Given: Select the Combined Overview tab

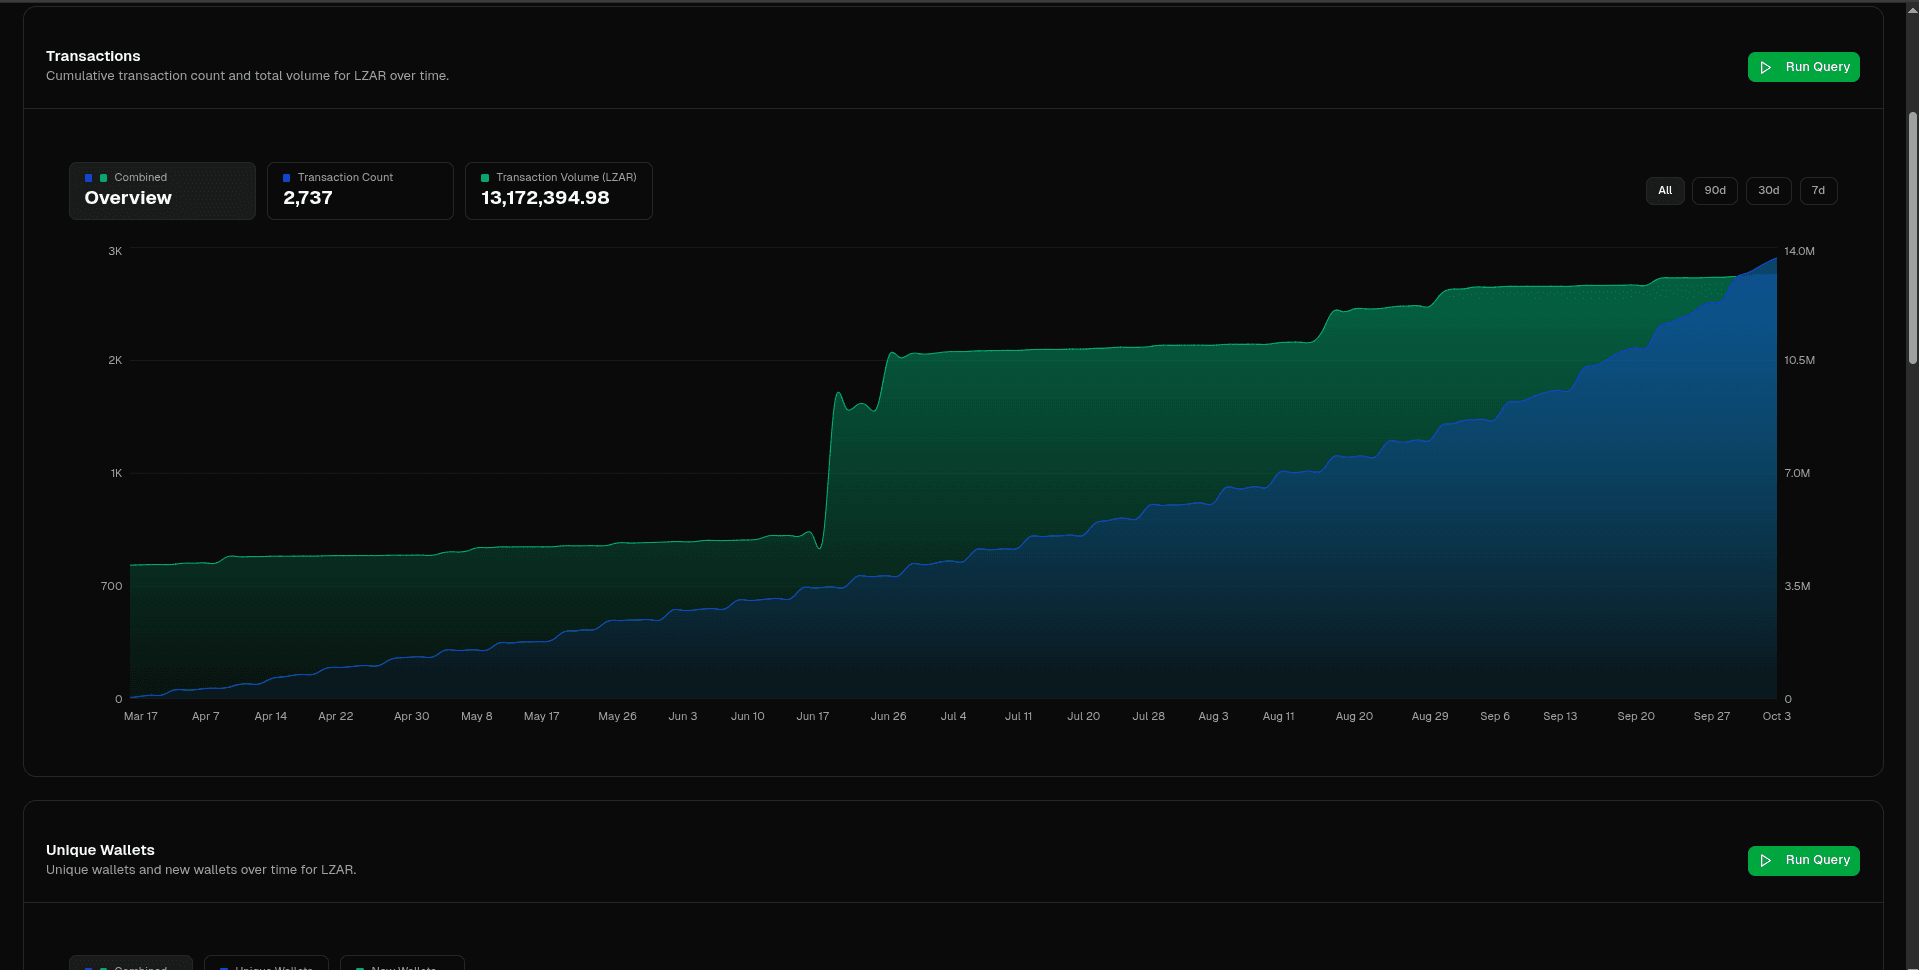Looking at the screenshot, I should click(162, 190).
